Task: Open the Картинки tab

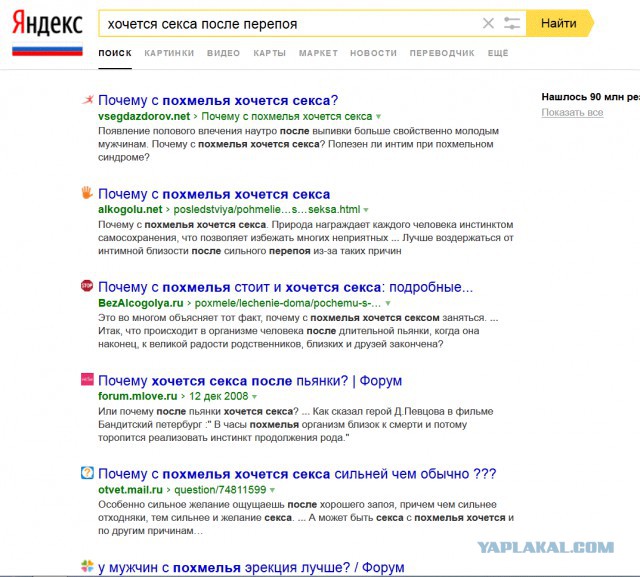Action: coord(169,53)
